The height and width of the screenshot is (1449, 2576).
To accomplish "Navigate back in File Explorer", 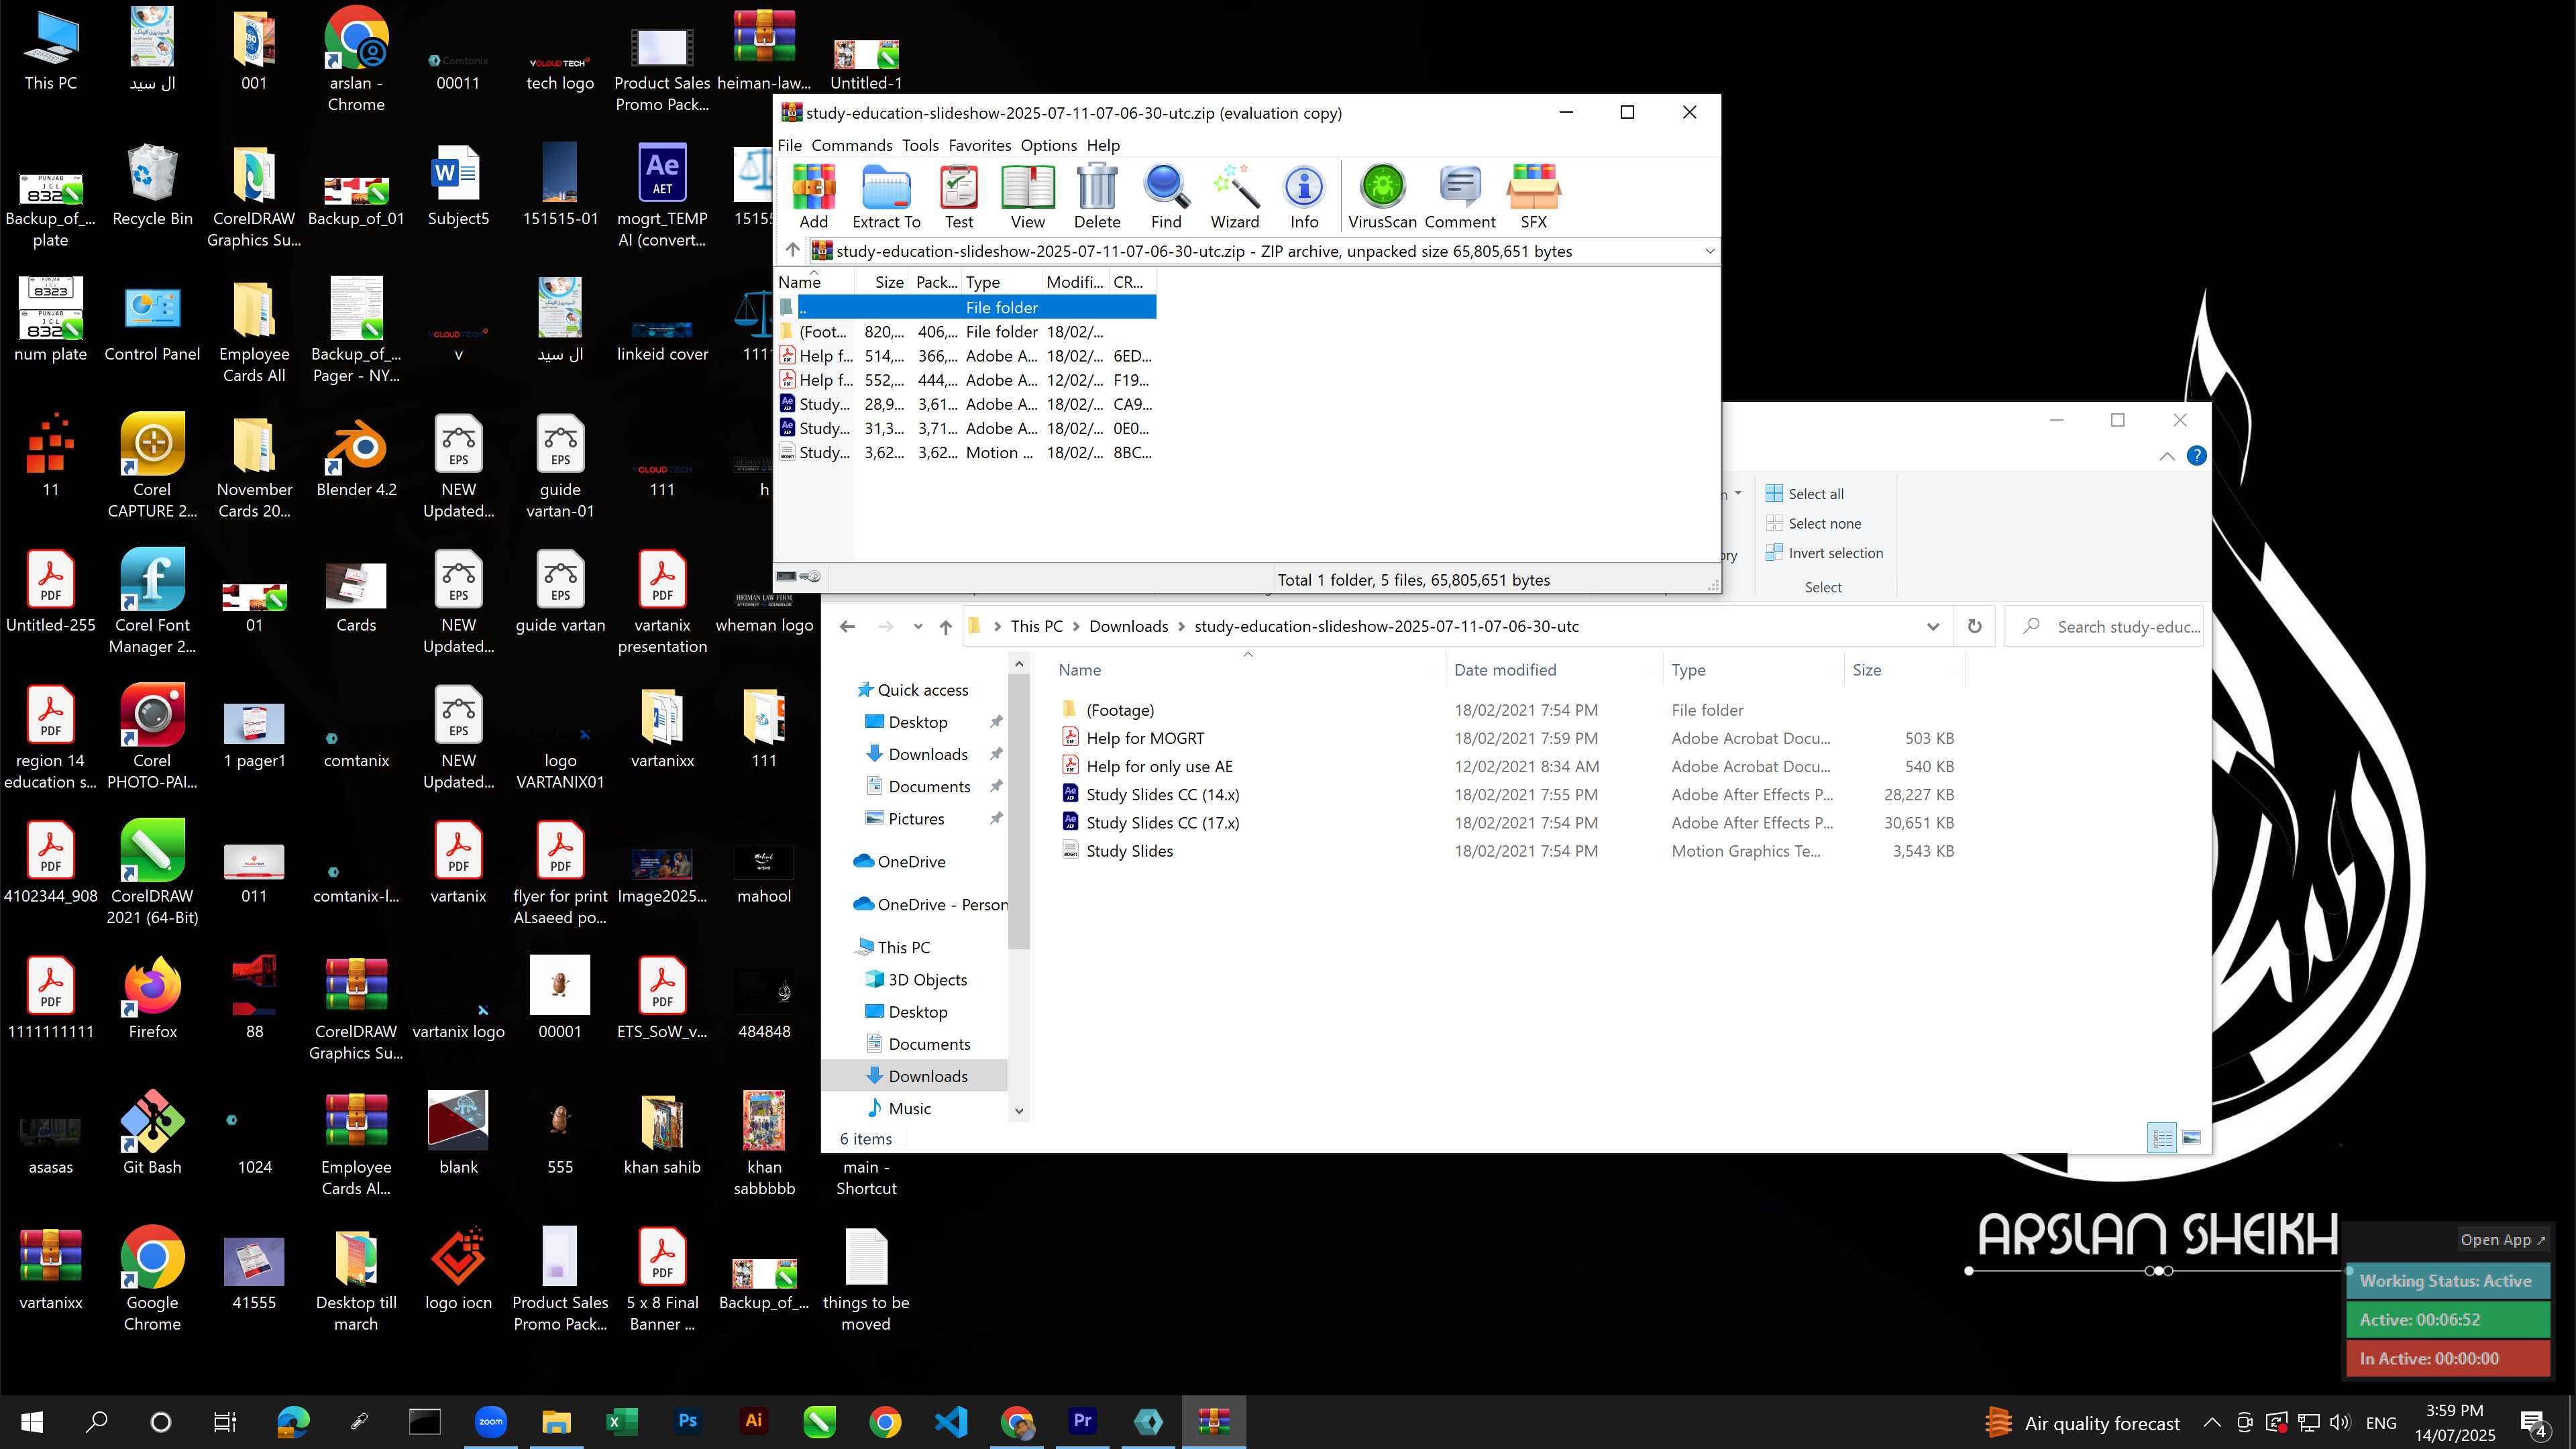I will [847, 626].
